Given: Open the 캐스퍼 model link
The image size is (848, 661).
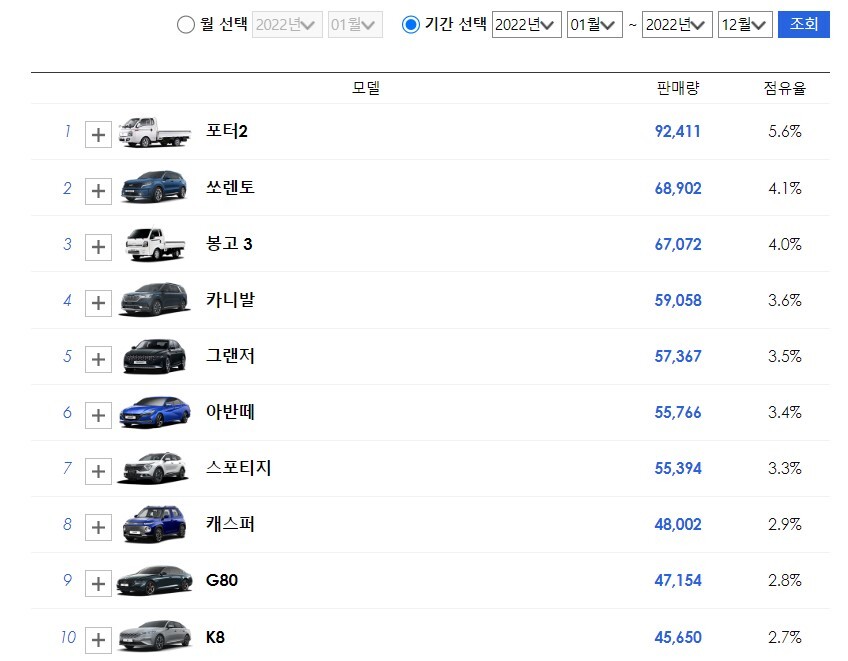Looking at the screenshot, I should point(230,524).
